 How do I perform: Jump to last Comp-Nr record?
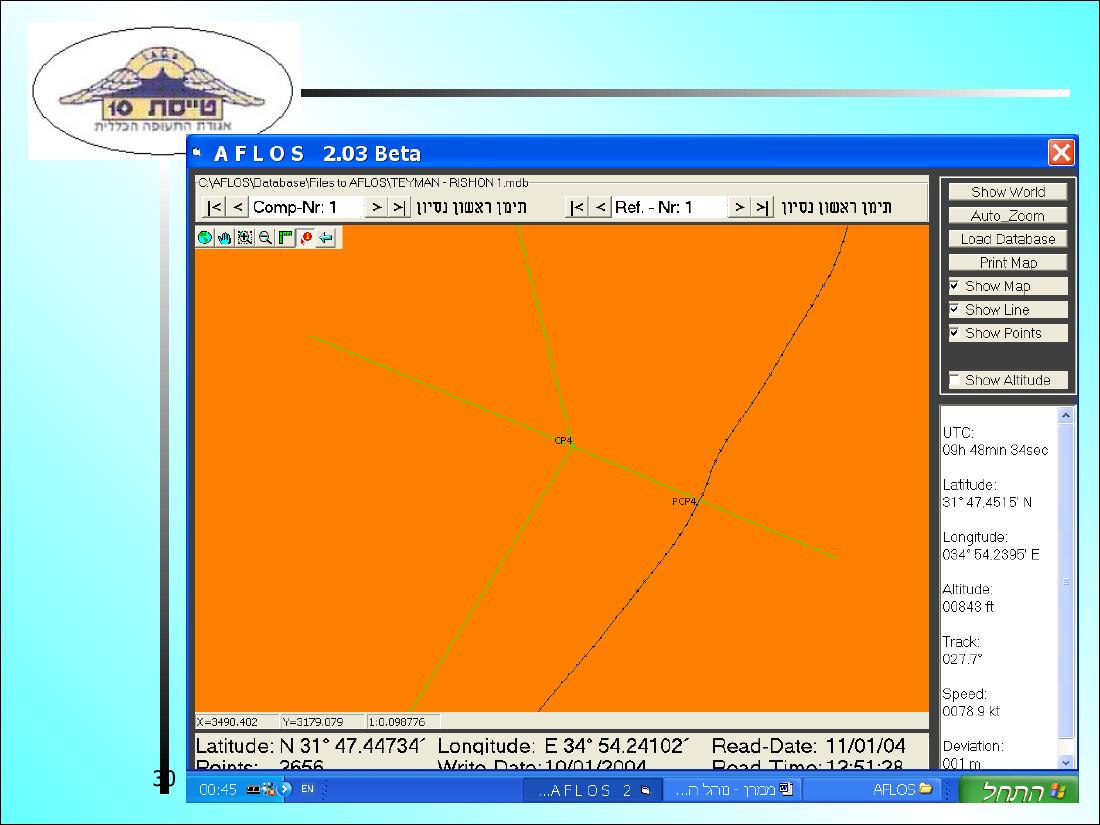click(399, 207)
